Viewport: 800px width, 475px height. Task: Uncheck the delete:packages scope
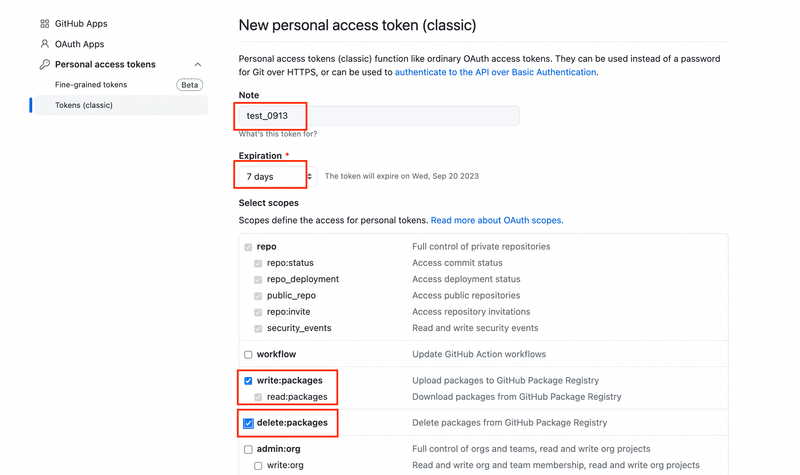(248, 423)
